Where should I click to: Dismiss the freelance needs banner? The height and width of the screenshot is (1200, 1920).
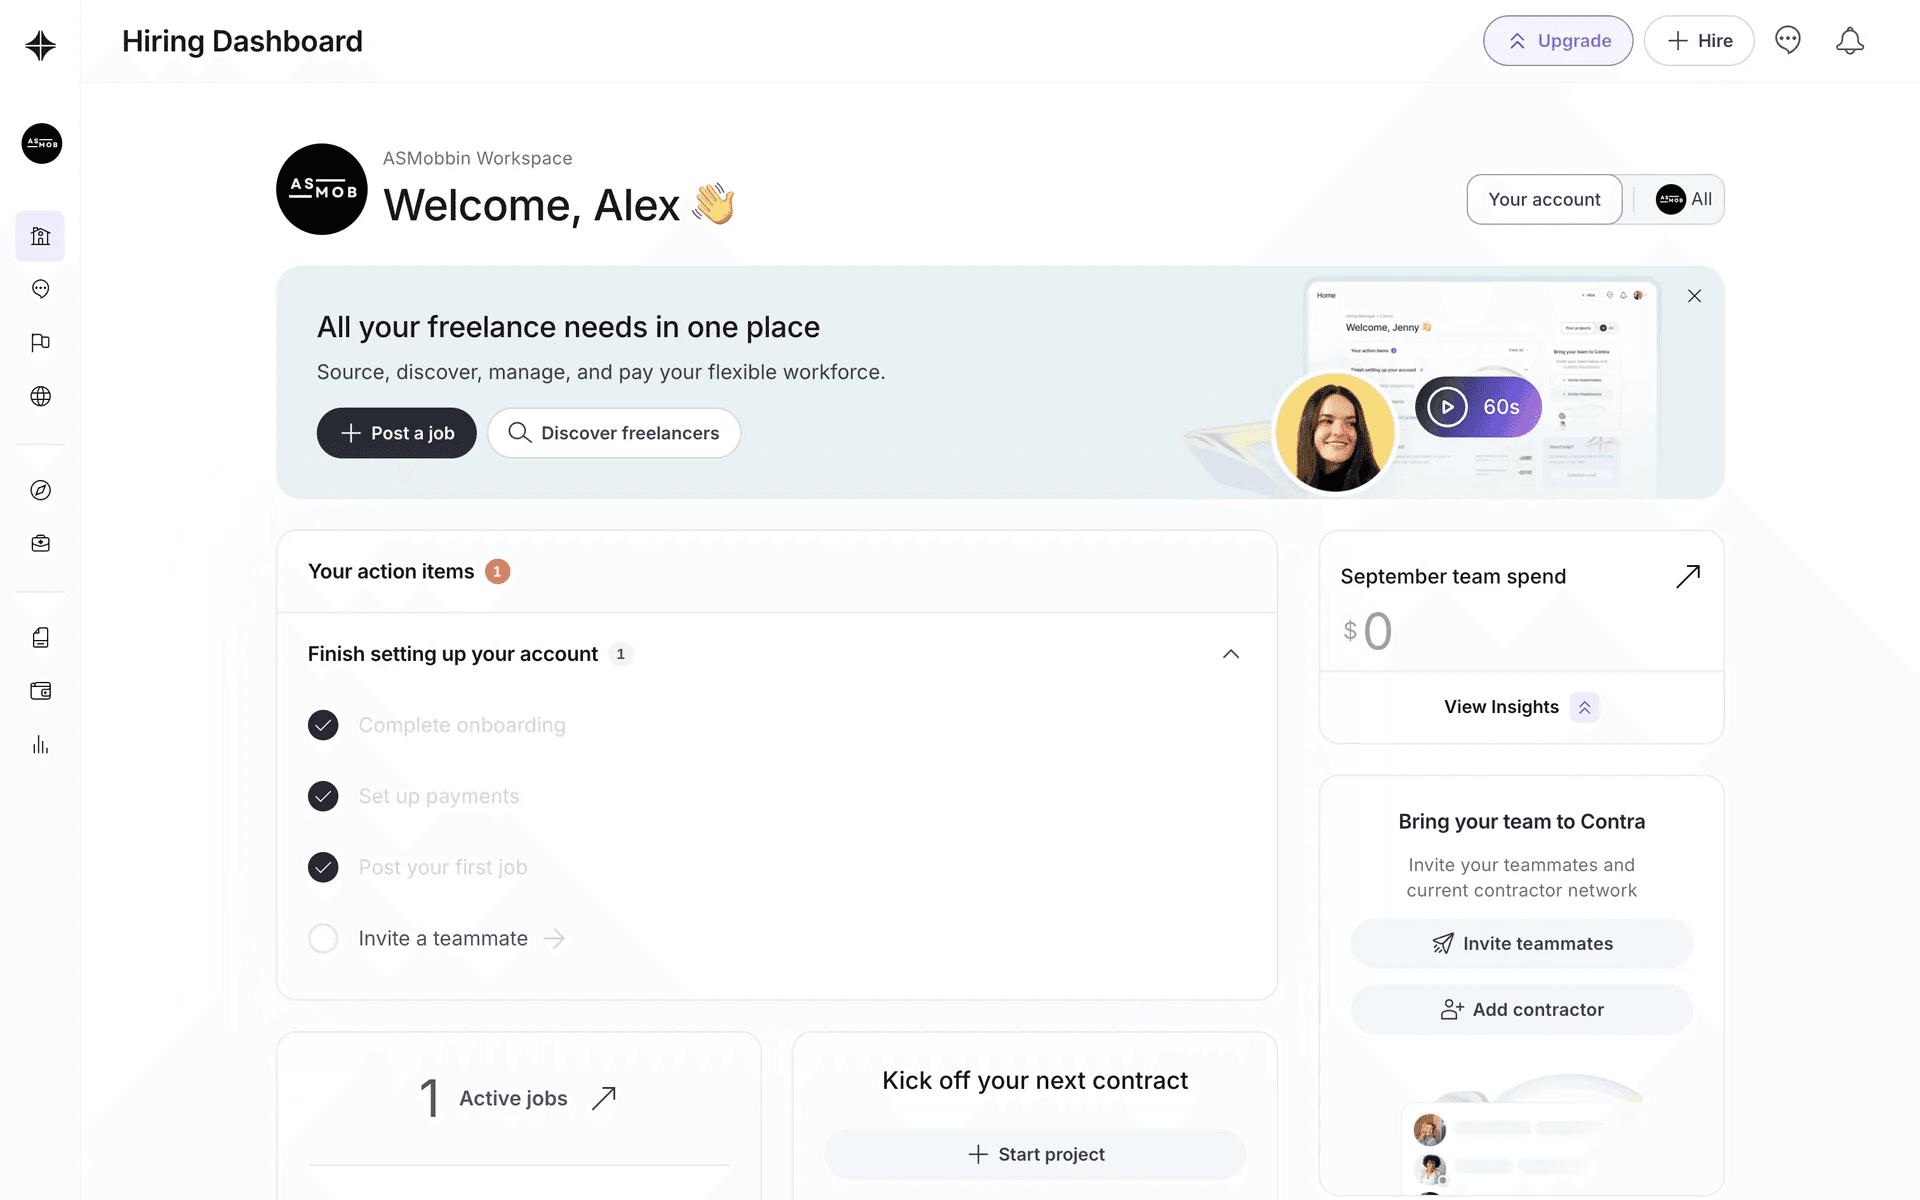point(1694,296)
